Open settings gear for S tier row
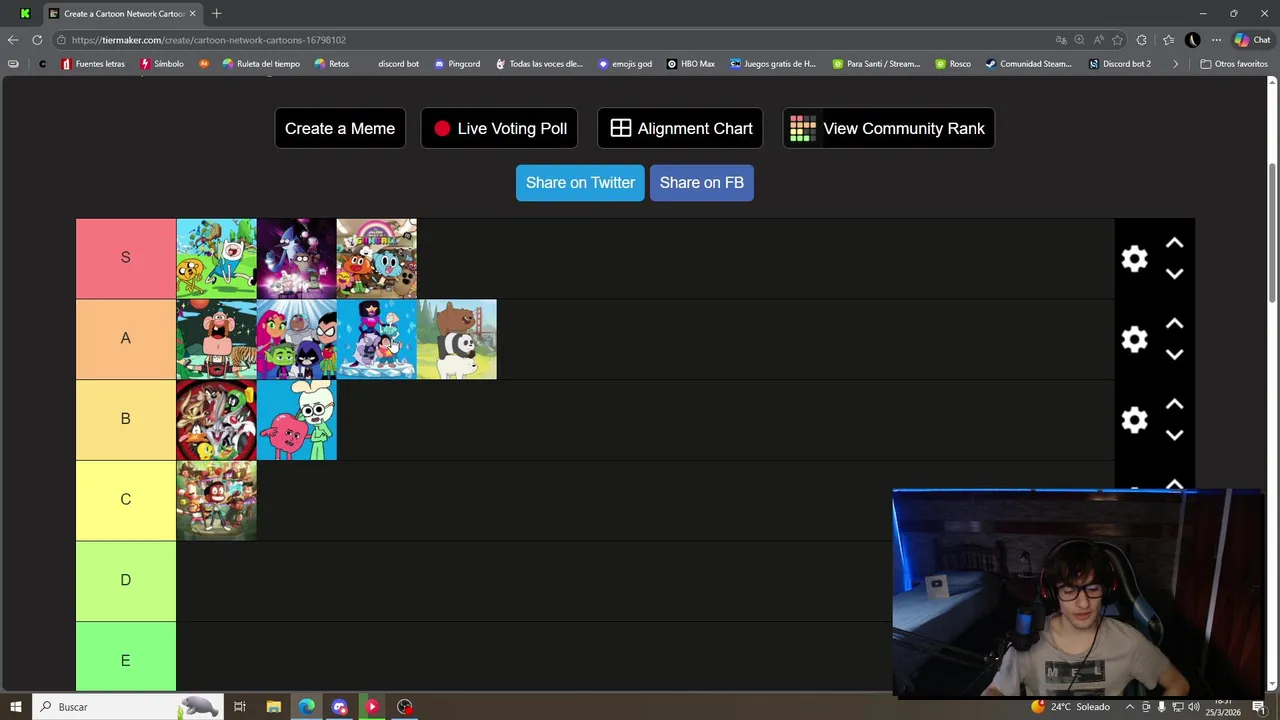 (x=1134, y=259)
